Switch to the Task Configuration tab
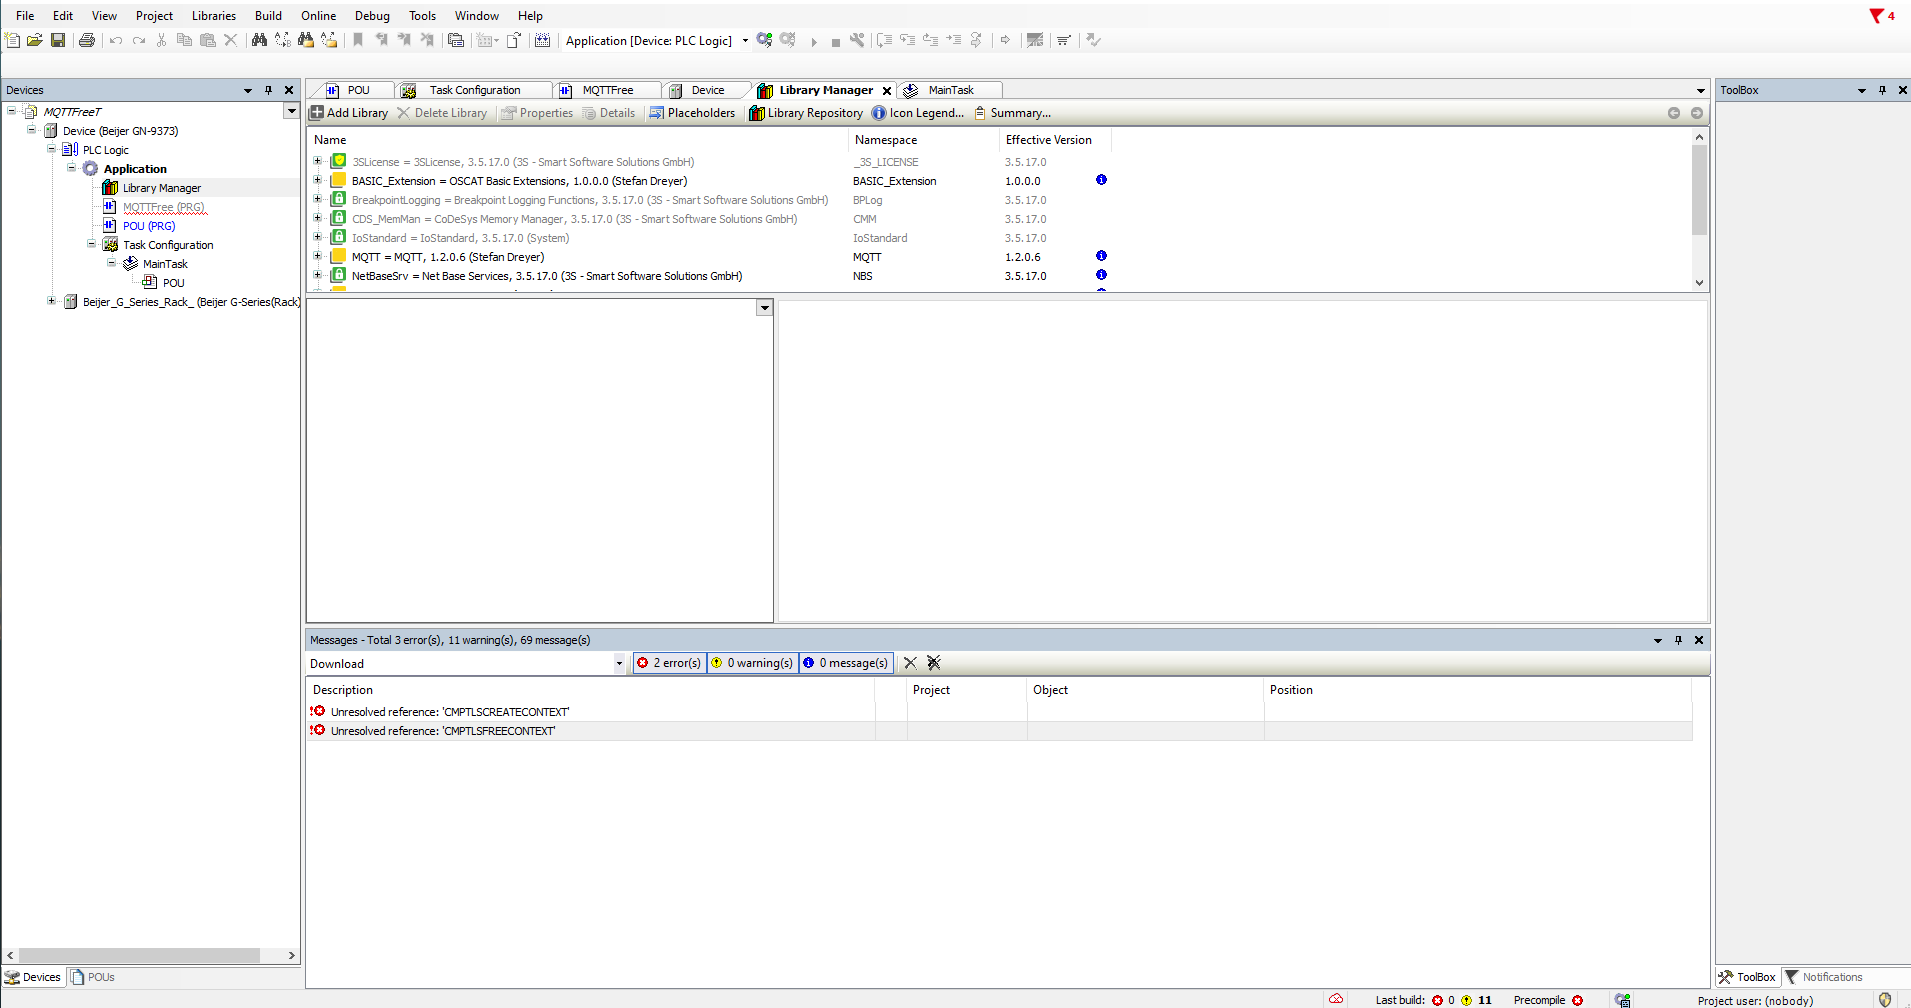The height and width of the screenshot is (1008, 1911). point(474,90)
